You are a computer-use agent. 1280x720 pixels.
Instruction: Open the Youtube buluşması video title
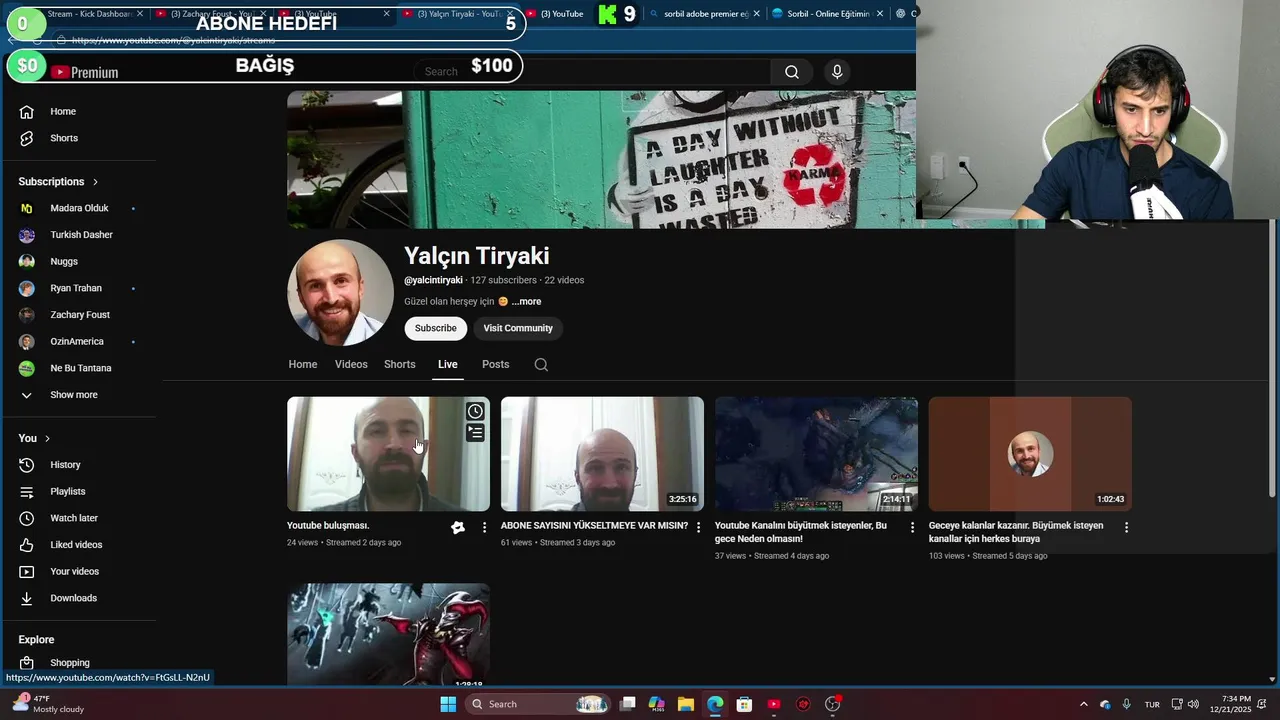(x=328, y=525)
